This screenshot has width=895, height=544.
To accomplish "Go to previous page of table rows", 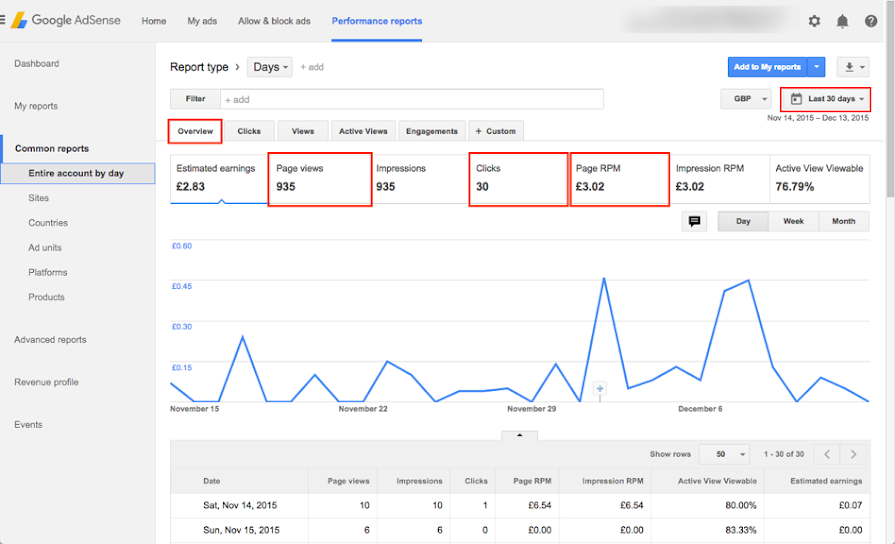I will [x=827, y=454].
